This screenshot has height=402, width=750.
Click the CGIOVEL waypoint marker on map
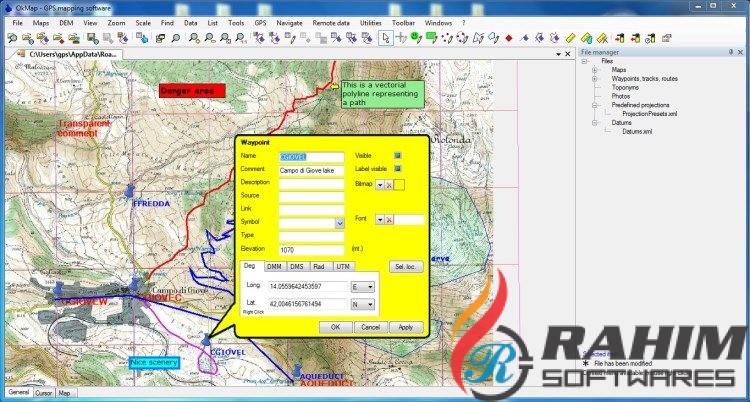click(x=206, y=340)
